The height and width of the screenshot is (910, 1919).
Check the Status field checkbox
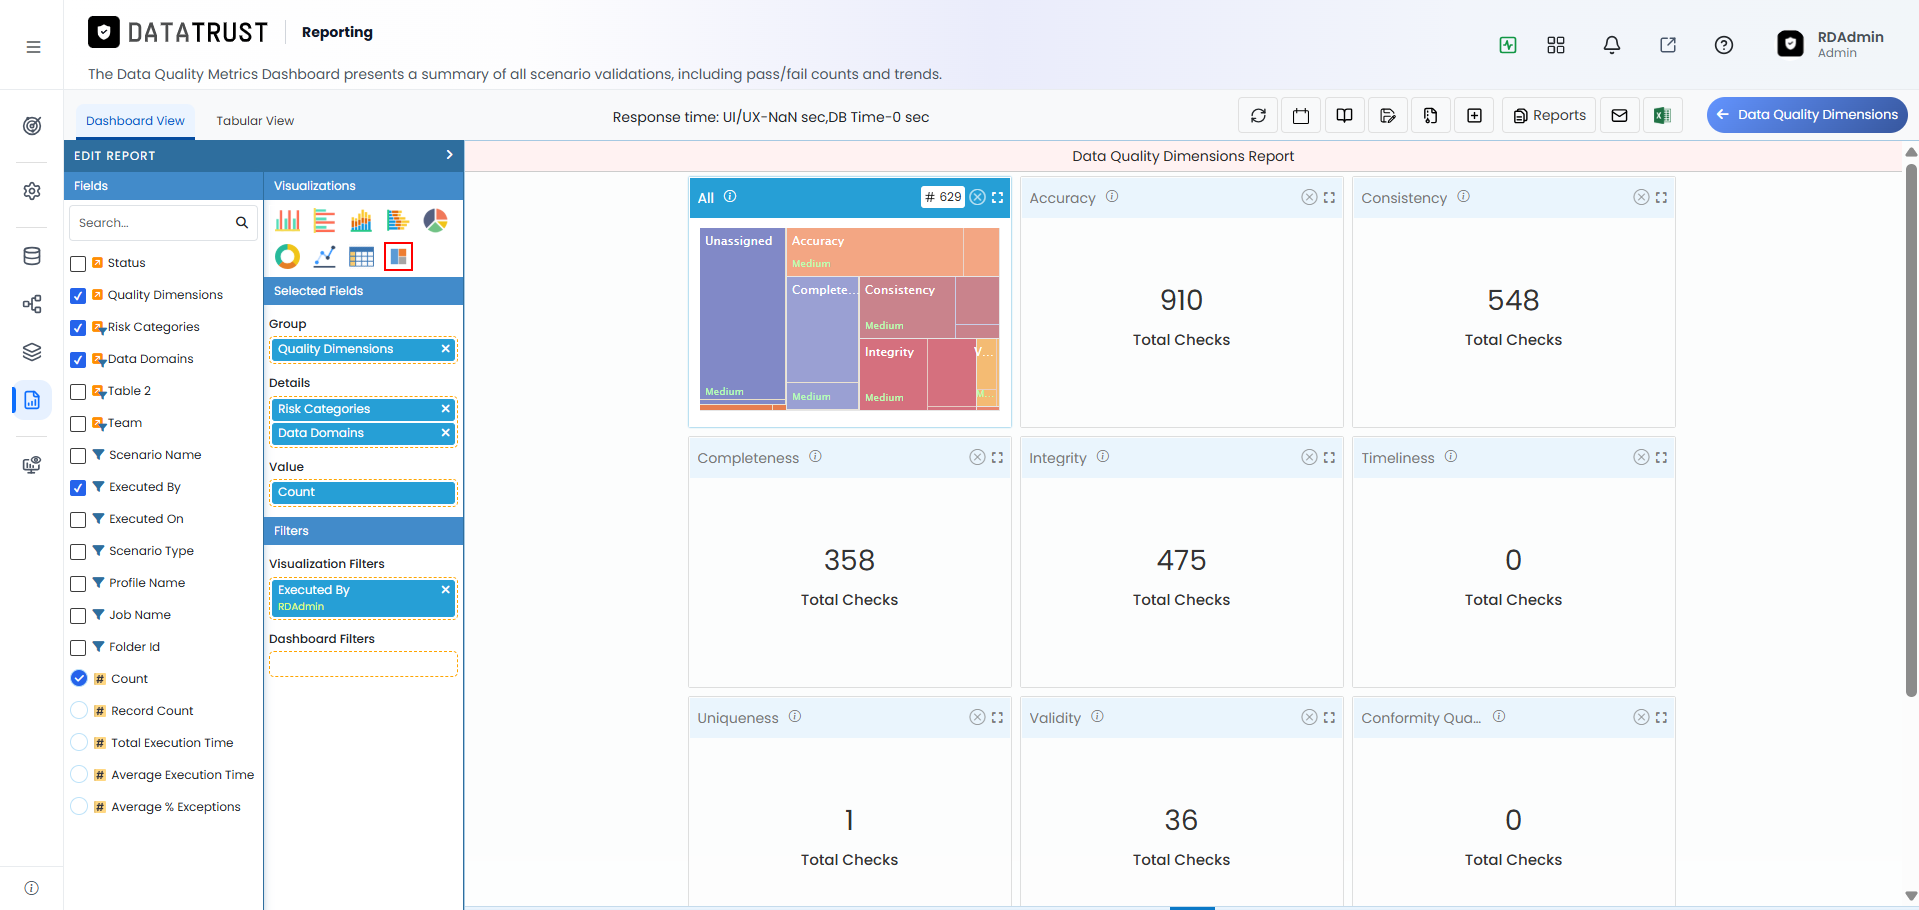click(x=78, y=264)
